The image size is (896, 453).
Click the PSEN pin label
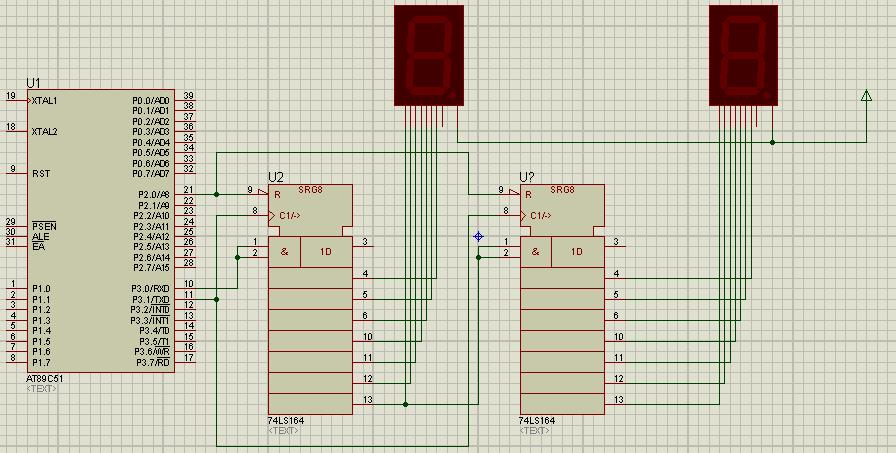[44, 226]
